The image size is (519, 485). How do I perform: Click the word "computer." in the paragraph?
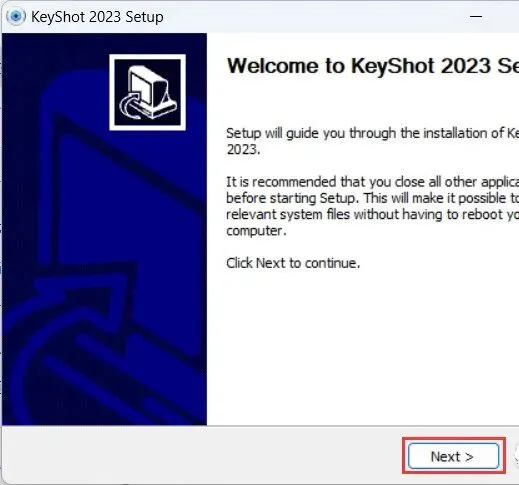256,231
